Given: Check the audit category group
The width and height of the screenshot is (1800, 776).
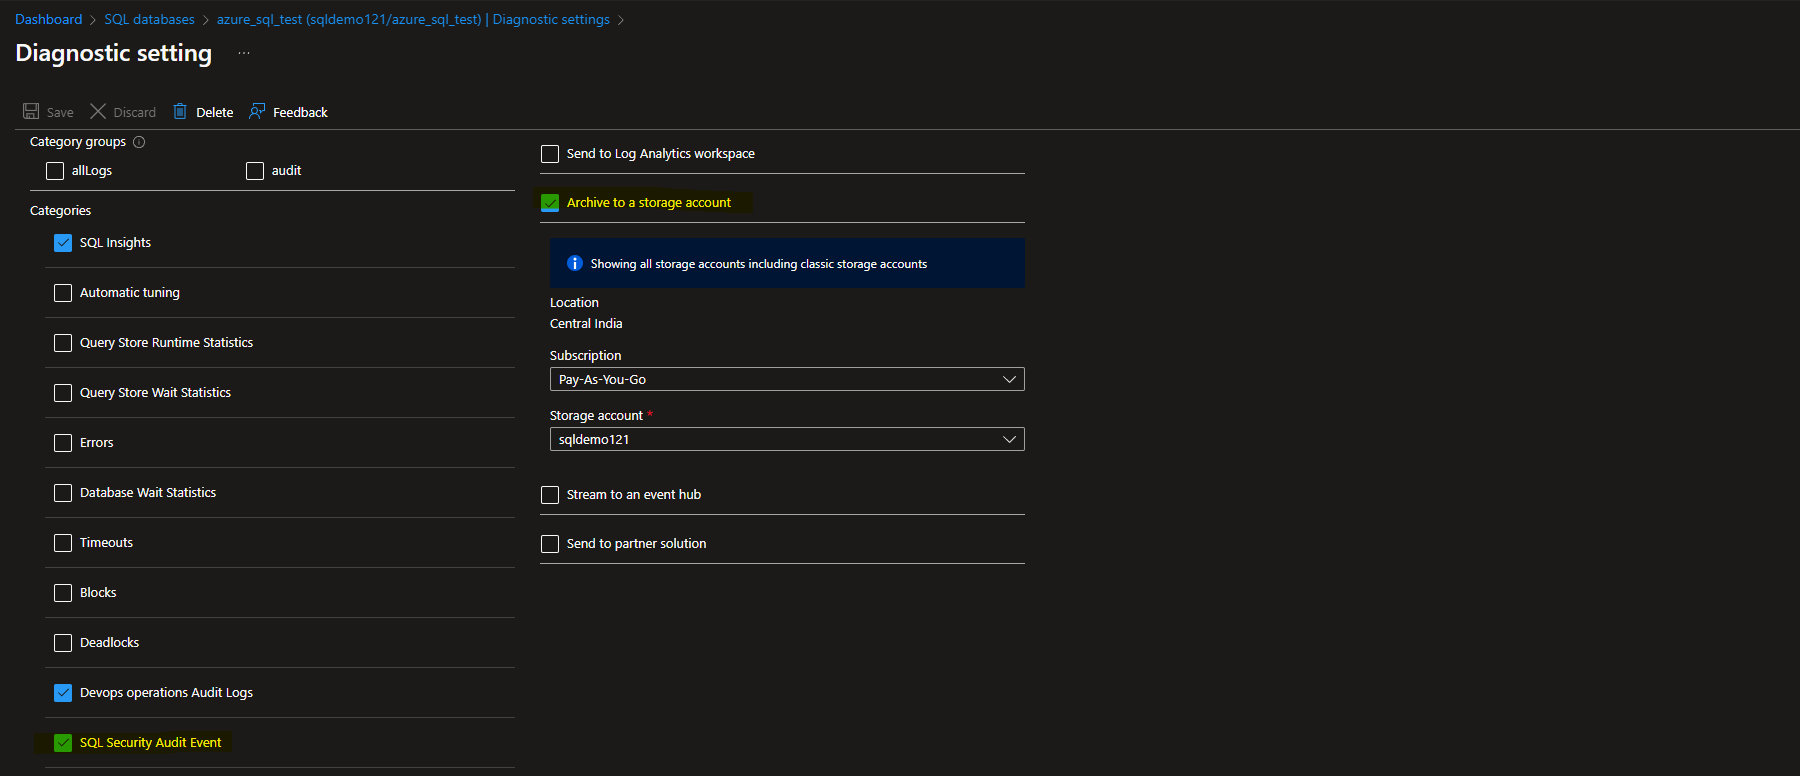Looking at the screenshot, I should click(x=255, y=171).
